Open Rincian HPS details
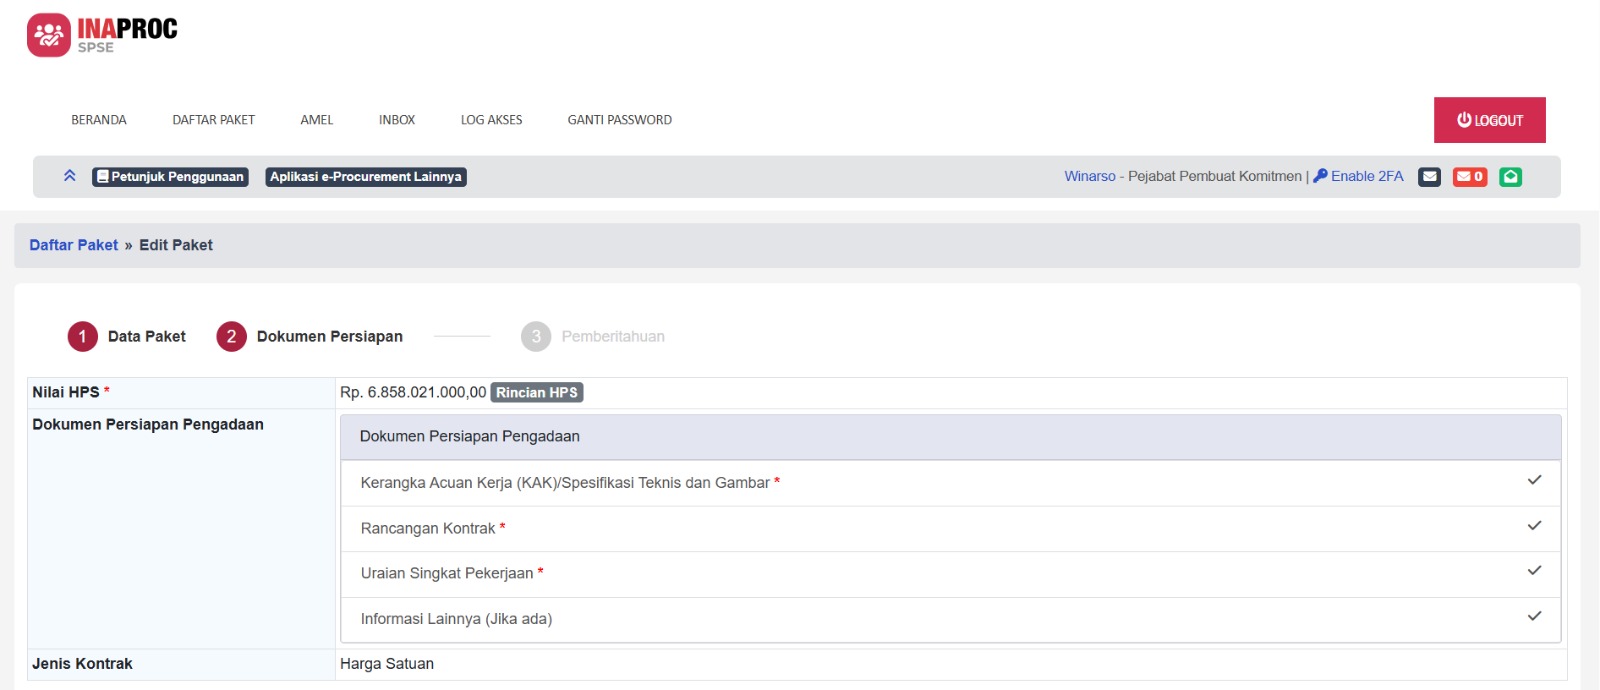The height and width of the screenshot is (690, 1600). click(537, 393)
